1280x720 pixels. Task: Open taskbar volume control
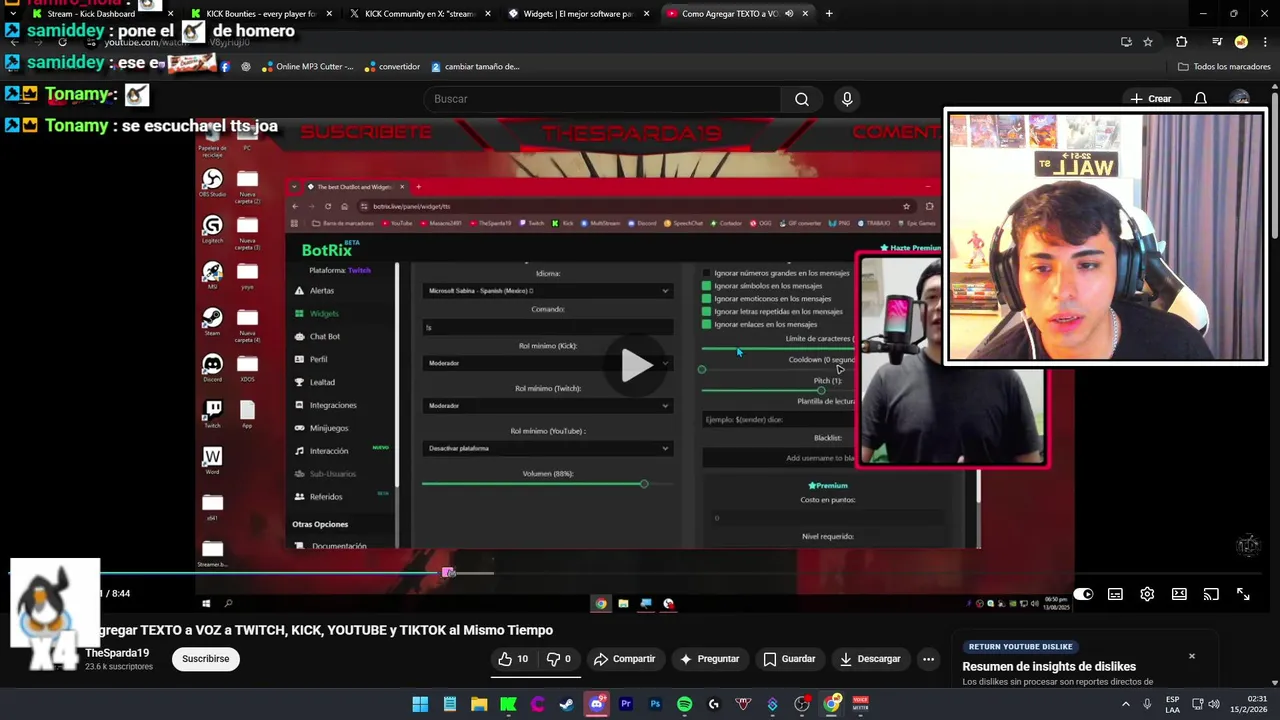click(x=1213, y=704)
